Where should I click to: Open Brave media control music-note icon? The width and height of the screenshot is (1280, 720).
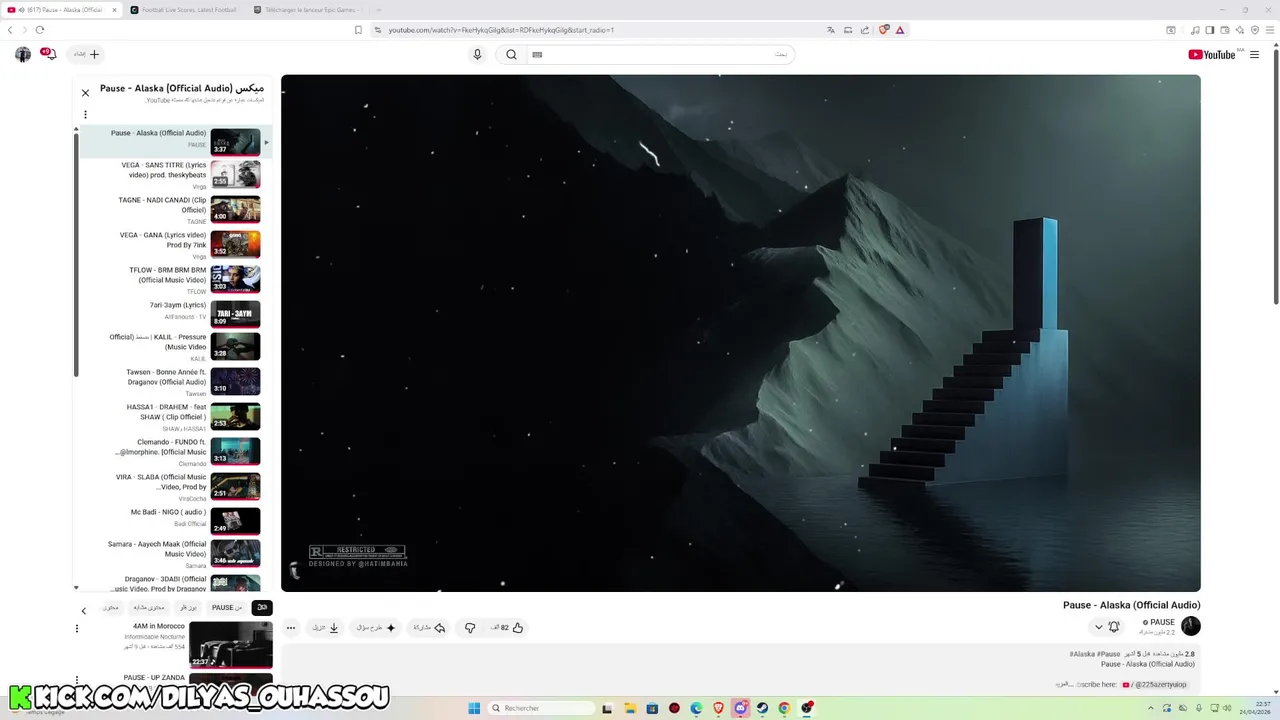tap(1196, 30)
